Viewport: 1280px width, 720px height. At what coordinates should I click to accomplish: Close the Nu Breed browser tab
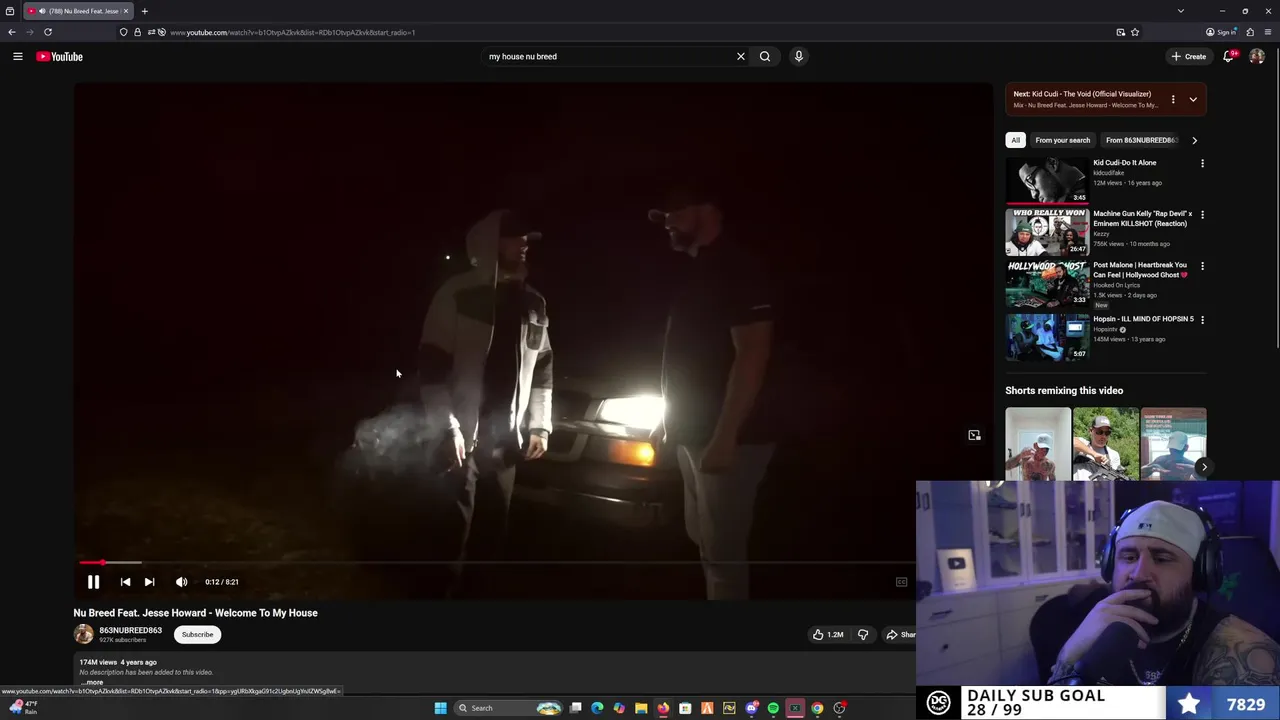[126, 11]
